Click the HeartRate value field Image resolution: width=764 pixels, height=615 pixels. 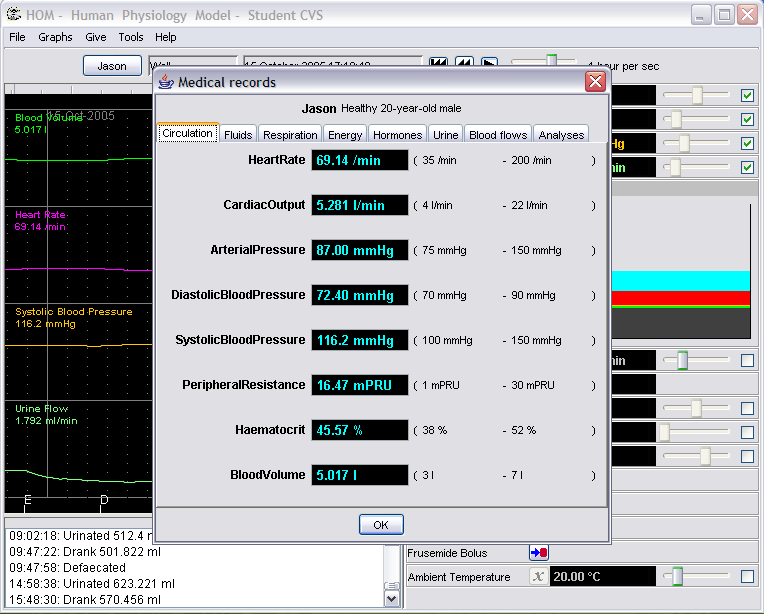click(x=359, y=160)
